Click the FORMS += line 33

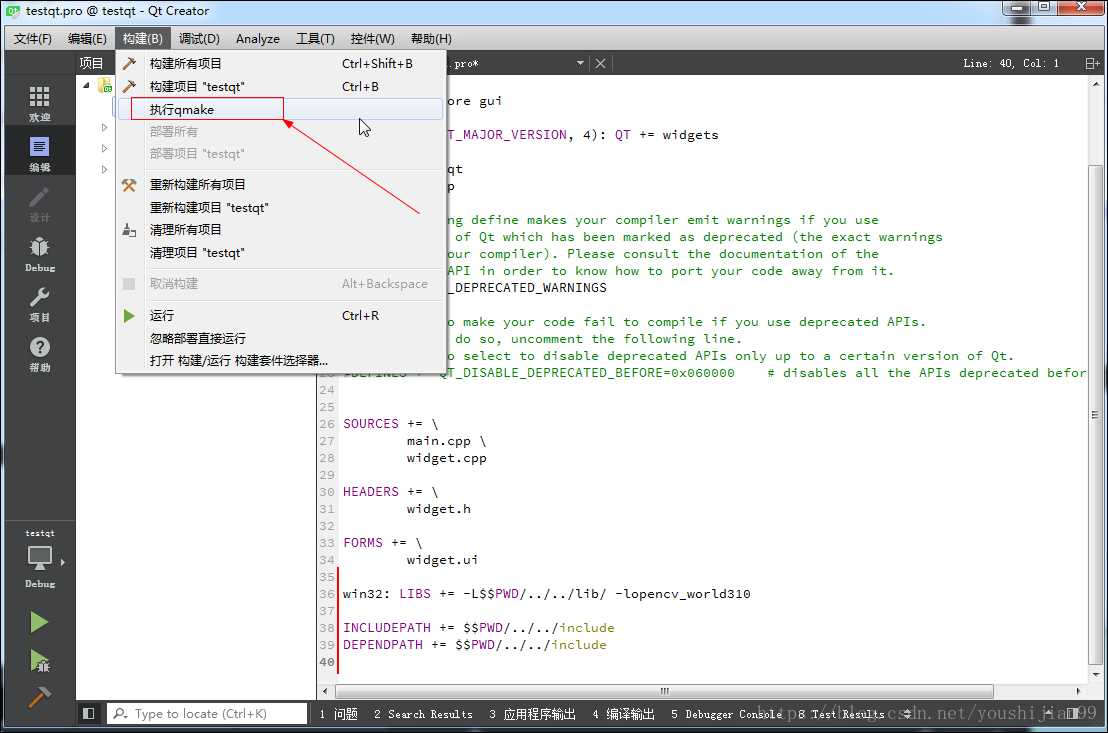click(382, 543)
